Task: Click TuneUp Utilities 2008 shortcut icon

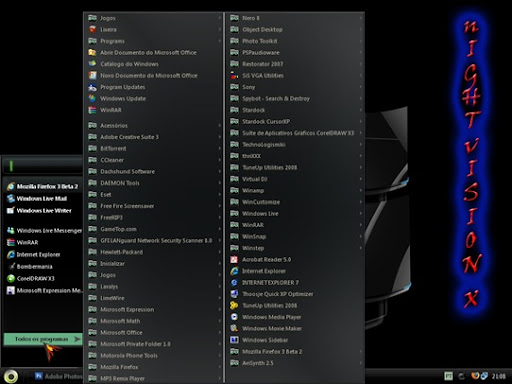Action: [x=234, y=306]
